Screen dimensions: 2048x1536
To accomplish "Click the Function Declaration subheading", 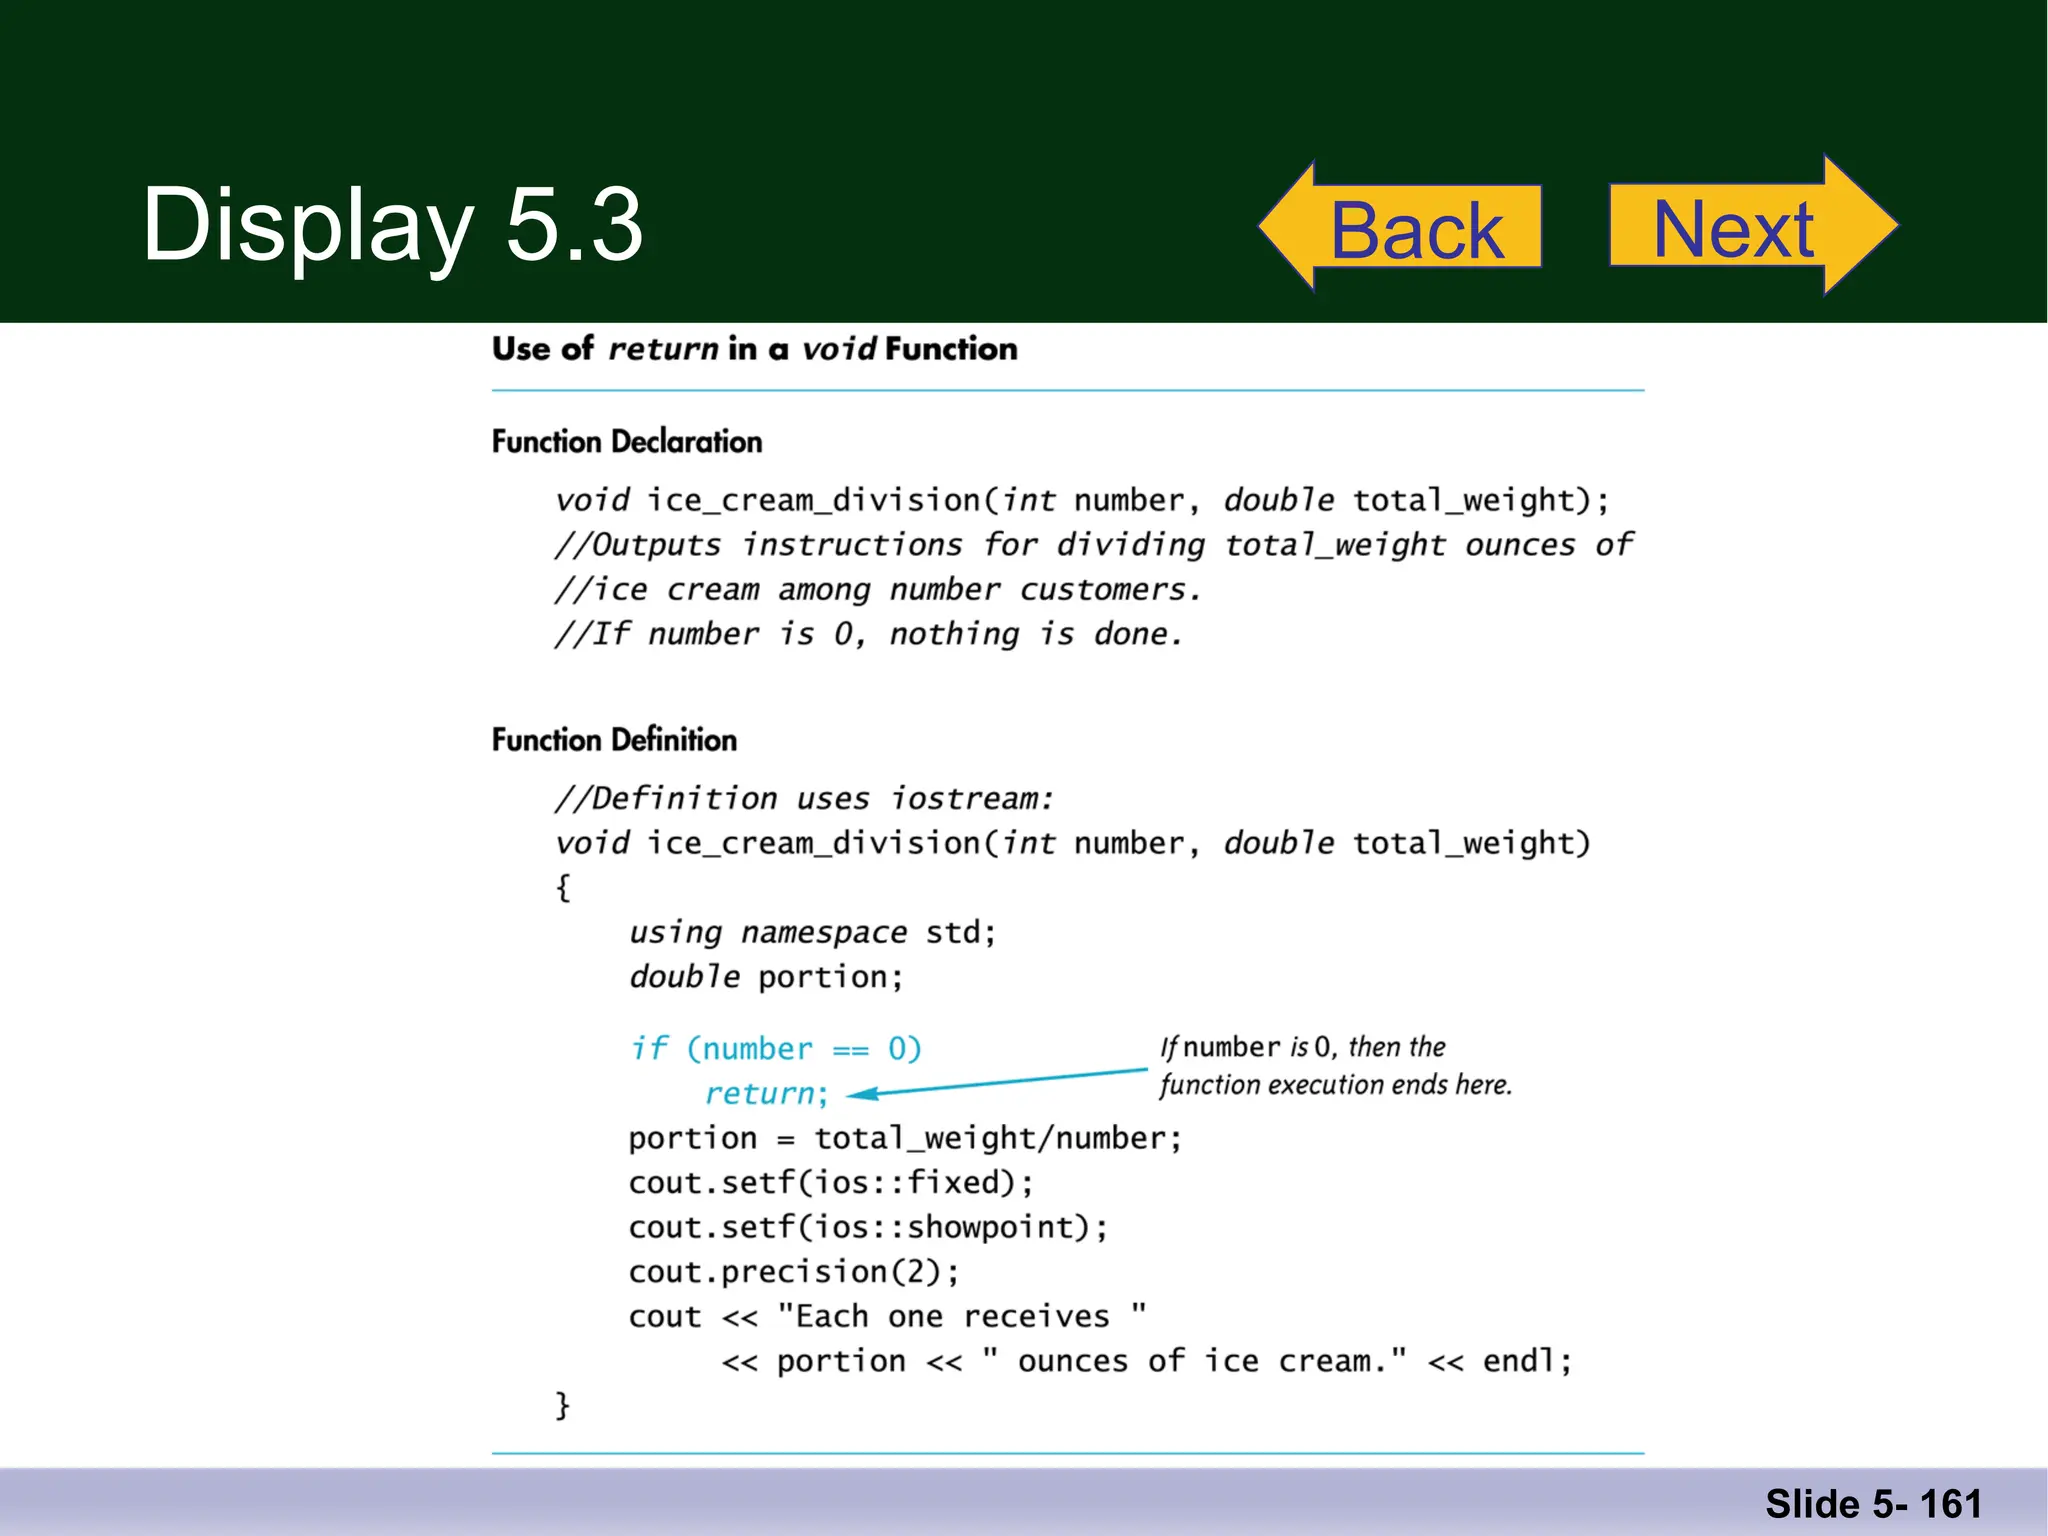I will pyautogui.click(x=626, y=441).
